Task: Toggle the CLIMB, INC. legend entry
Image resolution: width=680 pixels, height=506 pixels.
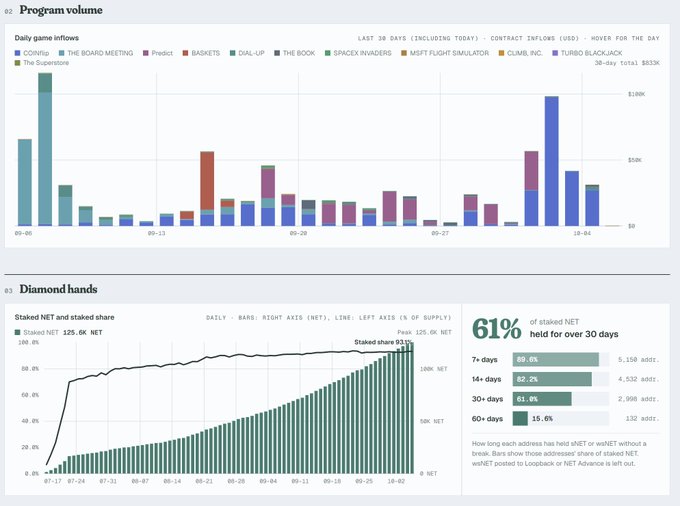Action: pos(520,53)
